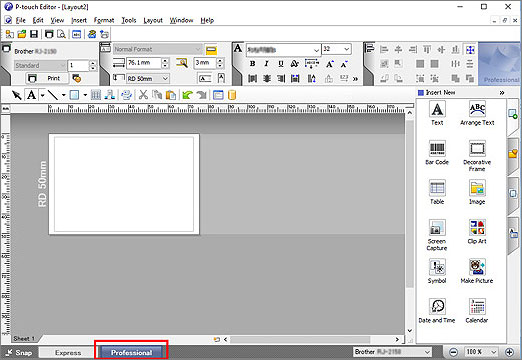The width and height of the screenshot is (522, 360).
Task: Increase font size with large A
Action: click(330, 64)
